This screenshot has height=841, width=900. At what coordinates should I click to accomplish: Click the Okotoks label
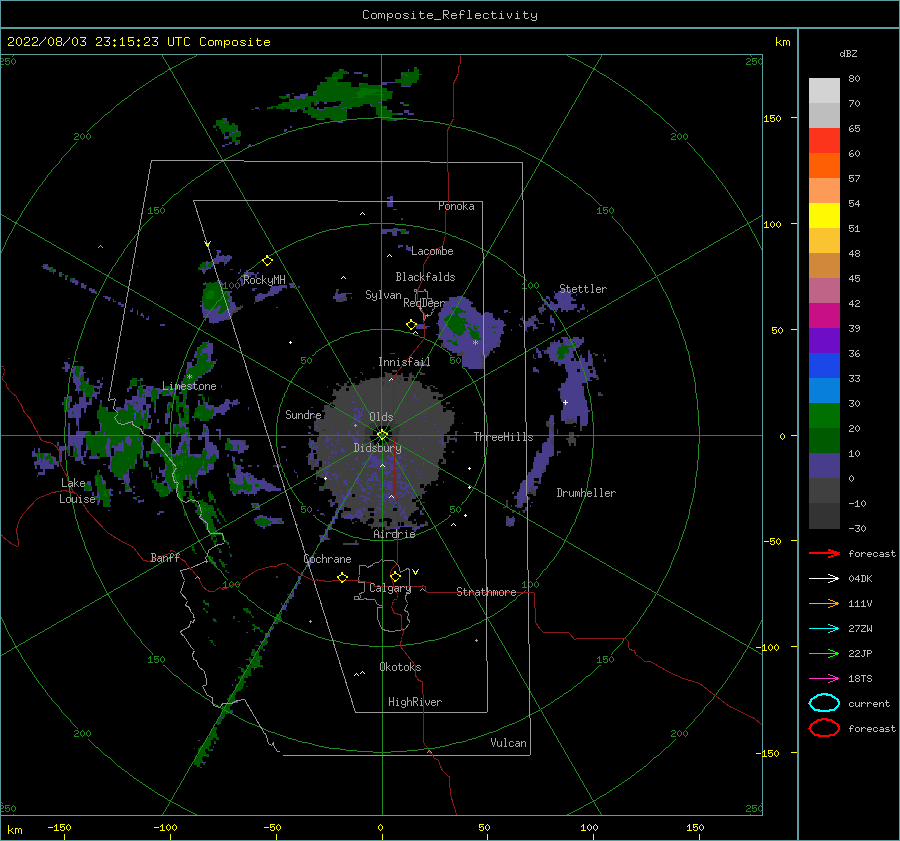point(400,667)
